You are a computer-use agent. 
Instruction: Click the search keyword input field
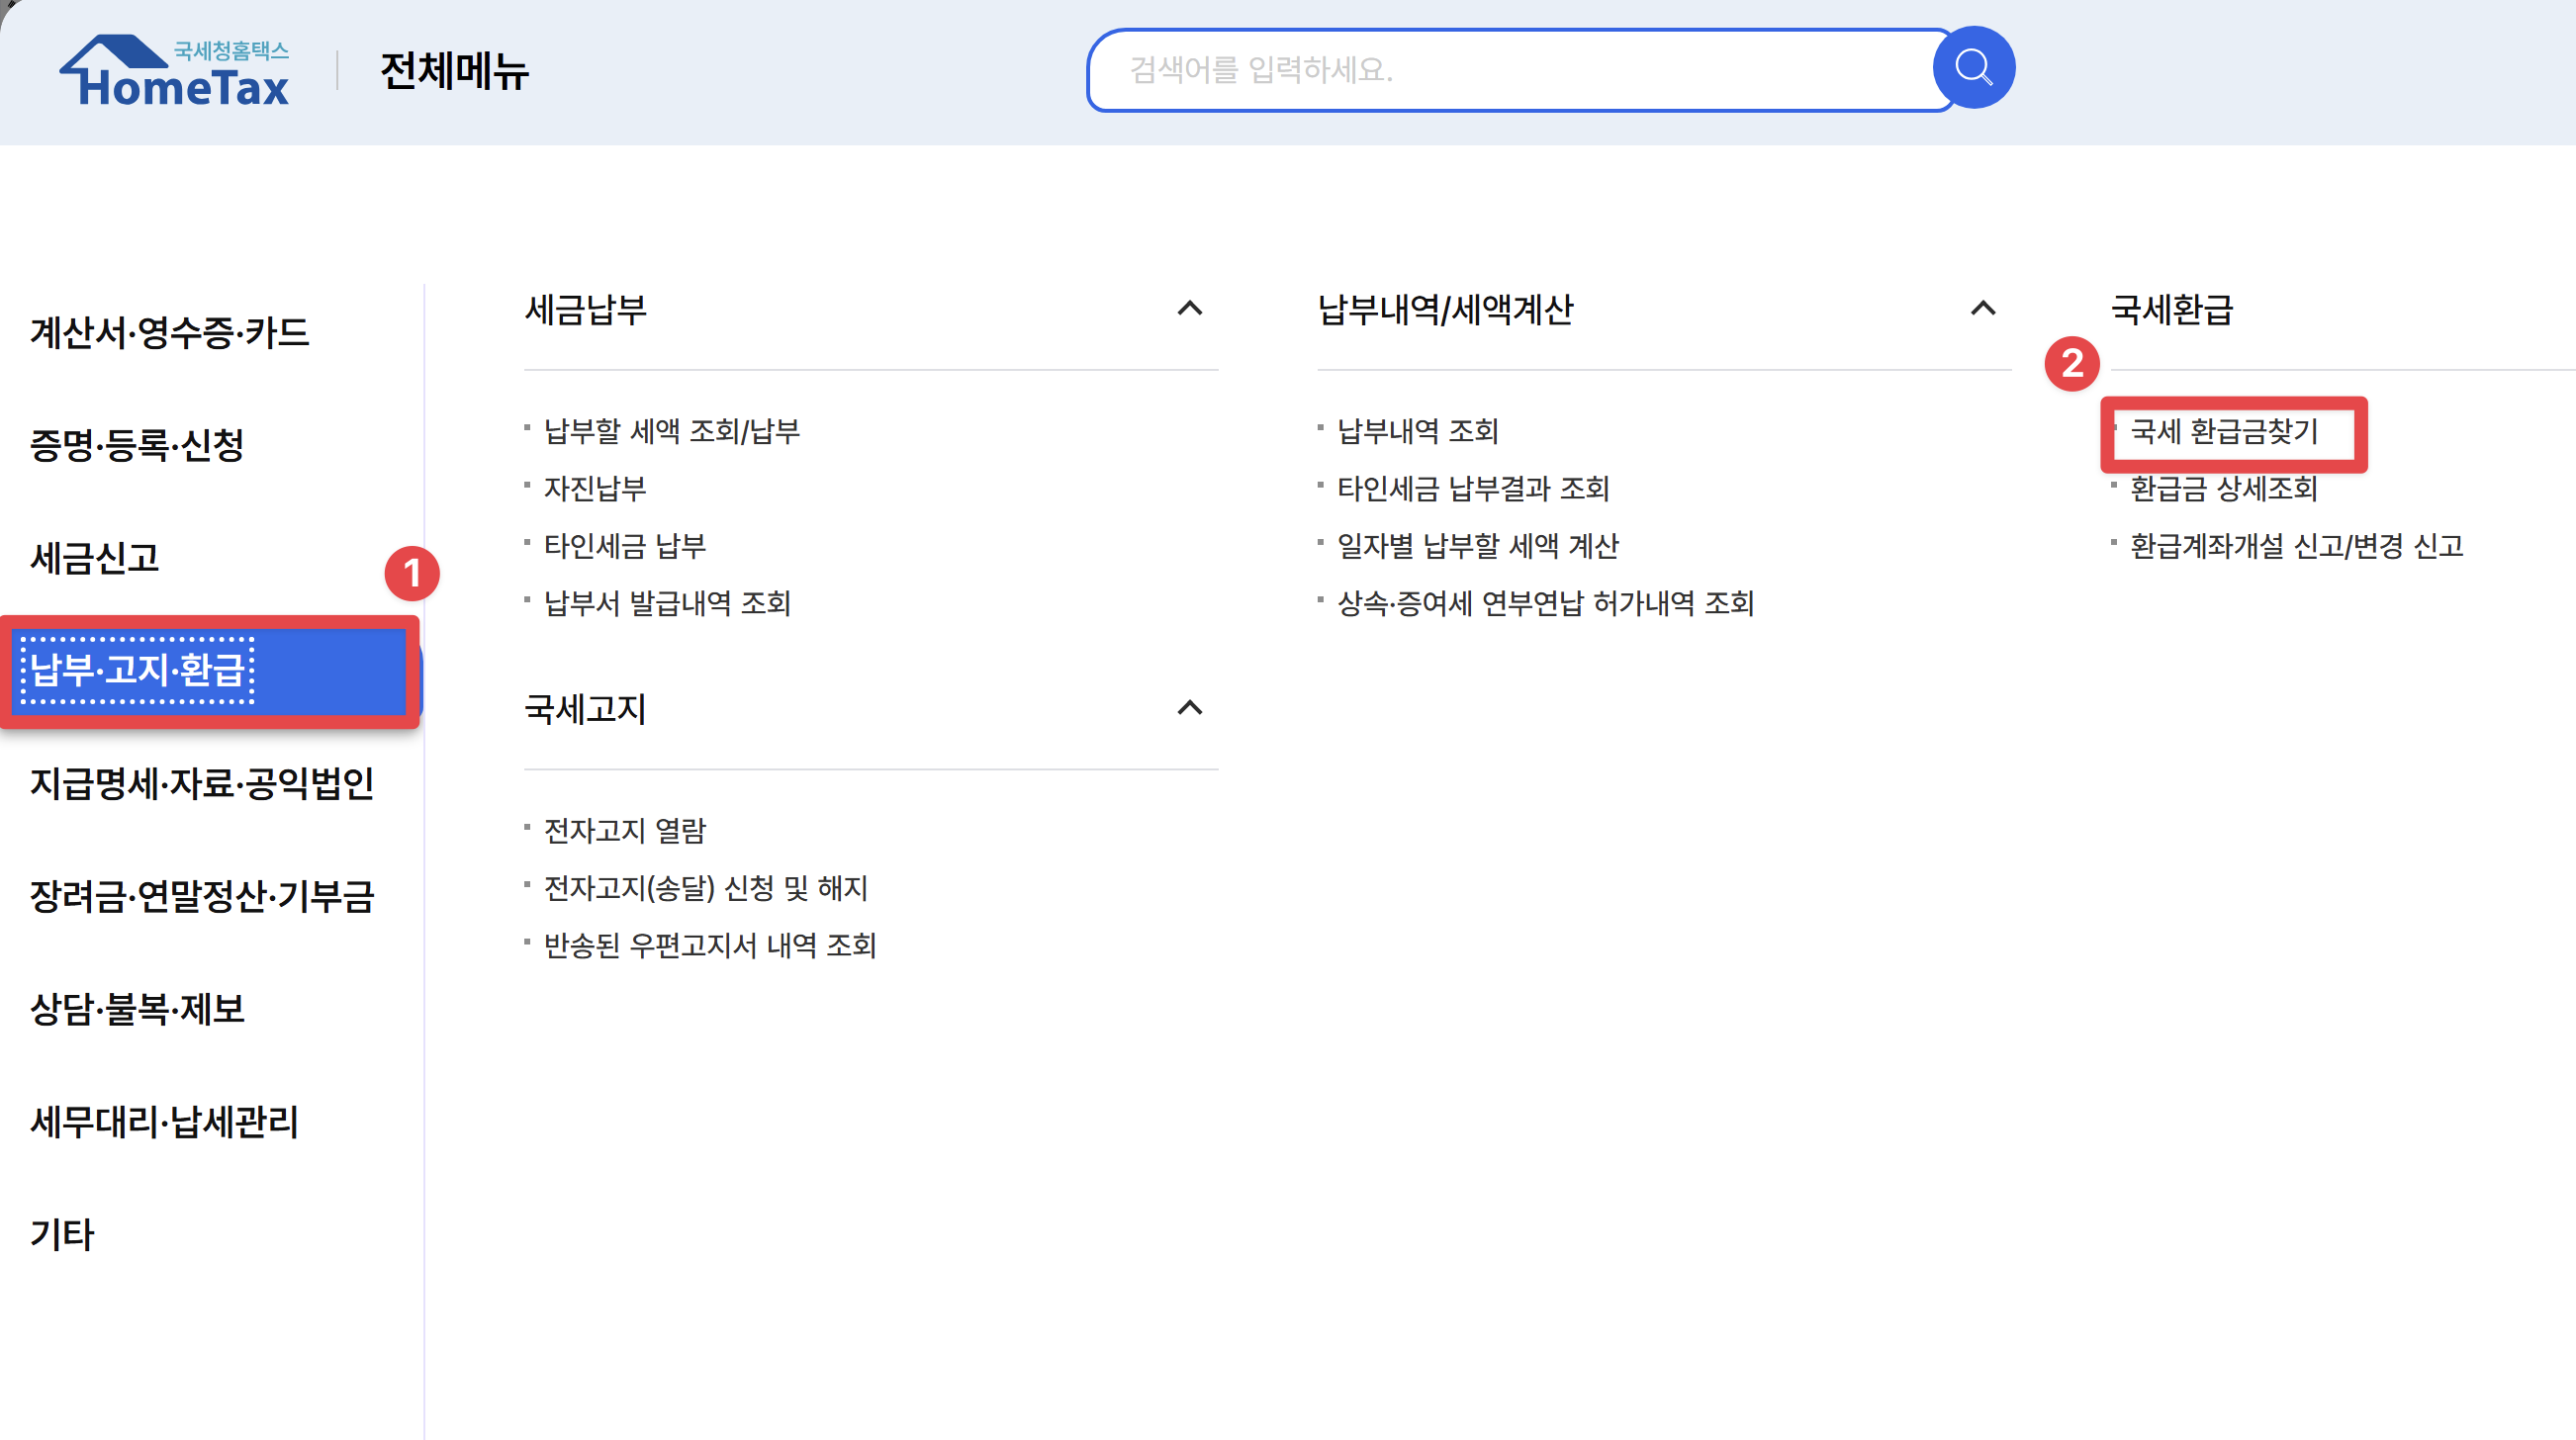[x=1510, y=70]
